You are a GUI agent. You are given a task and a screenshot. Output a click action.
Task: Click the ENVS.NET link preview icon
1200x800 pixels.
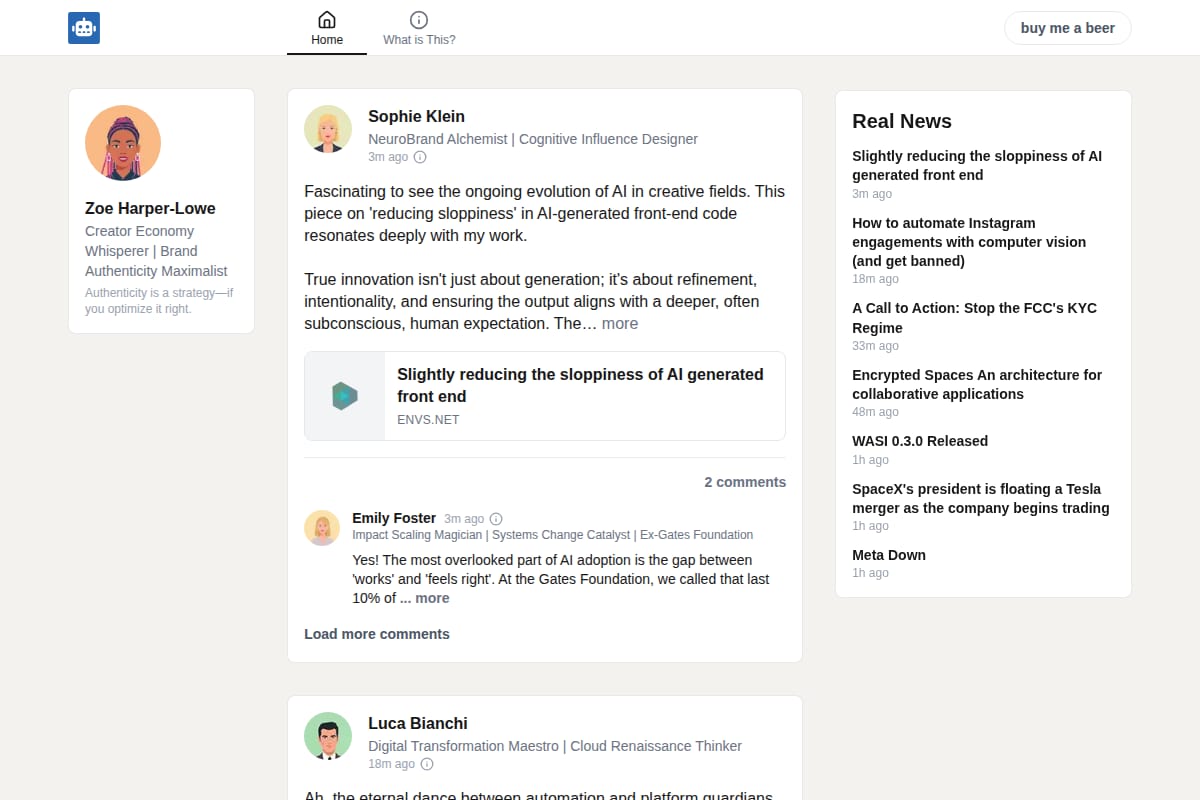(x=345, y=396)
